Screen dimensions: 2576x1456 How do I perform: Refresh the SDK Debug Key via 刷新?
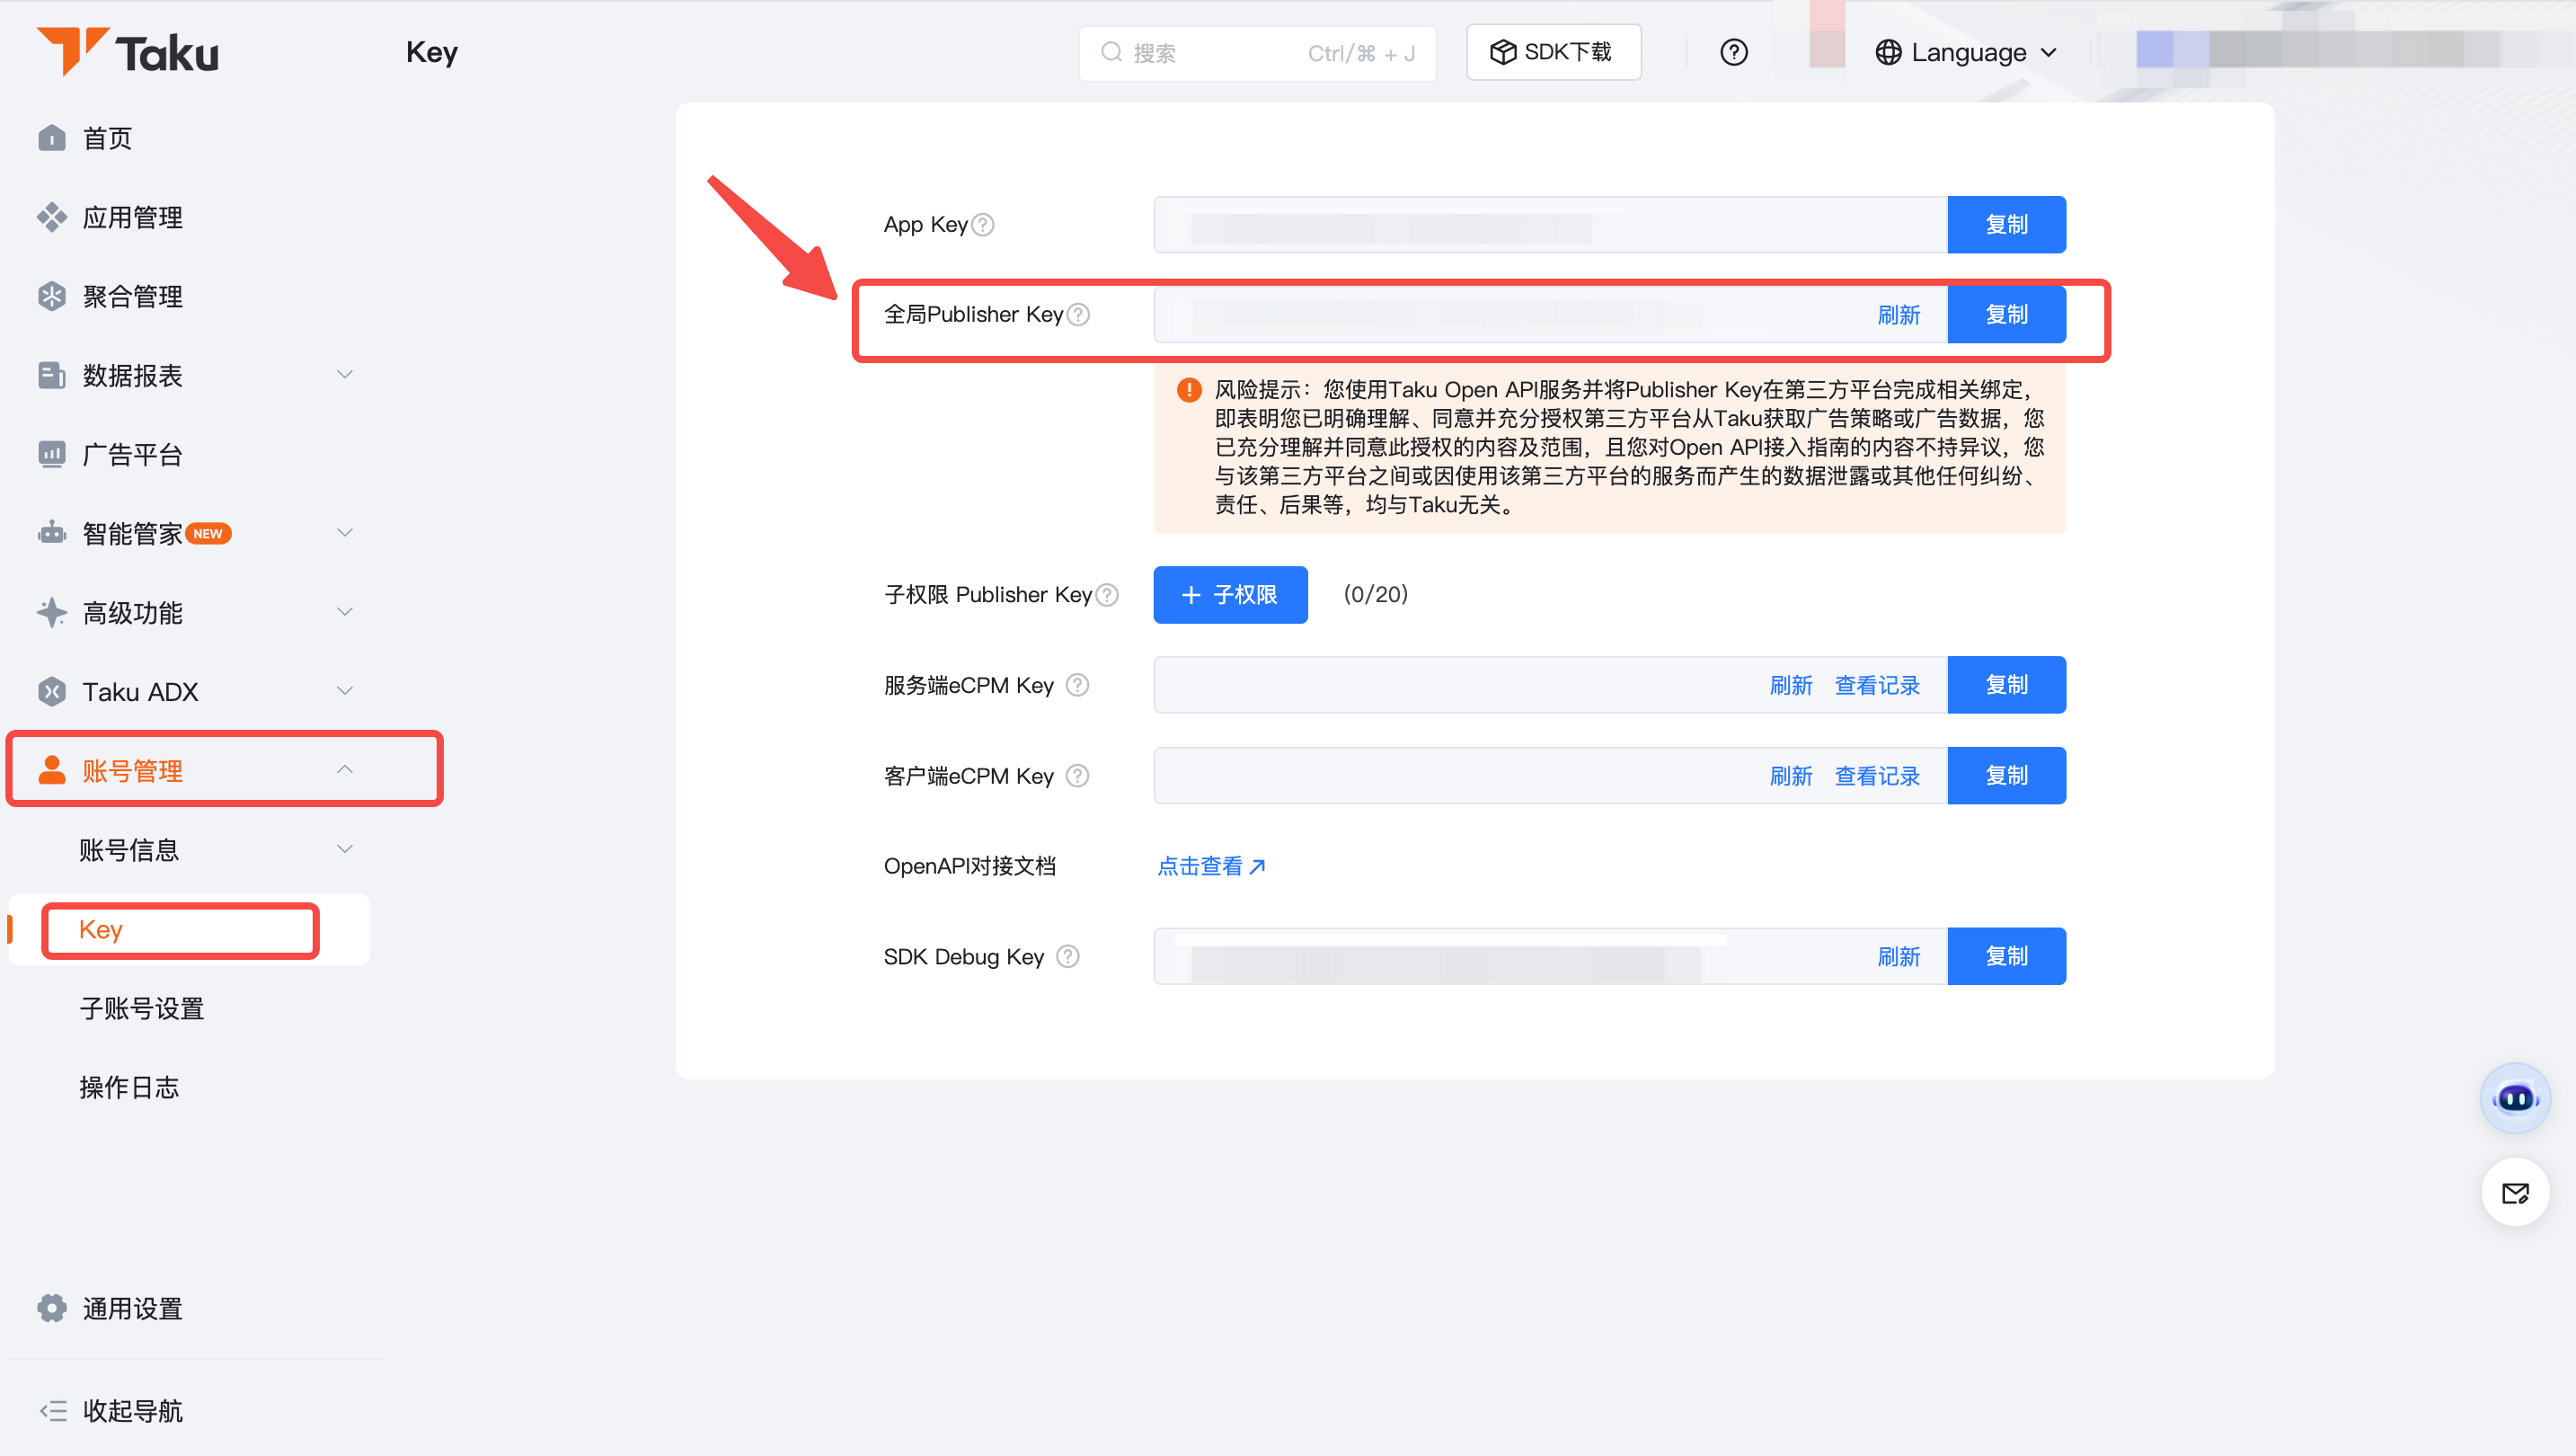coord(1899,957)
